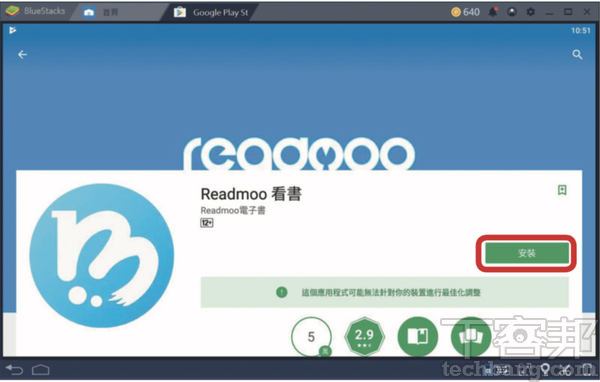This screenshot has width=600, height=382.
Task: Click the Play Store icon in status bar
Action: (x=13, y=30)
